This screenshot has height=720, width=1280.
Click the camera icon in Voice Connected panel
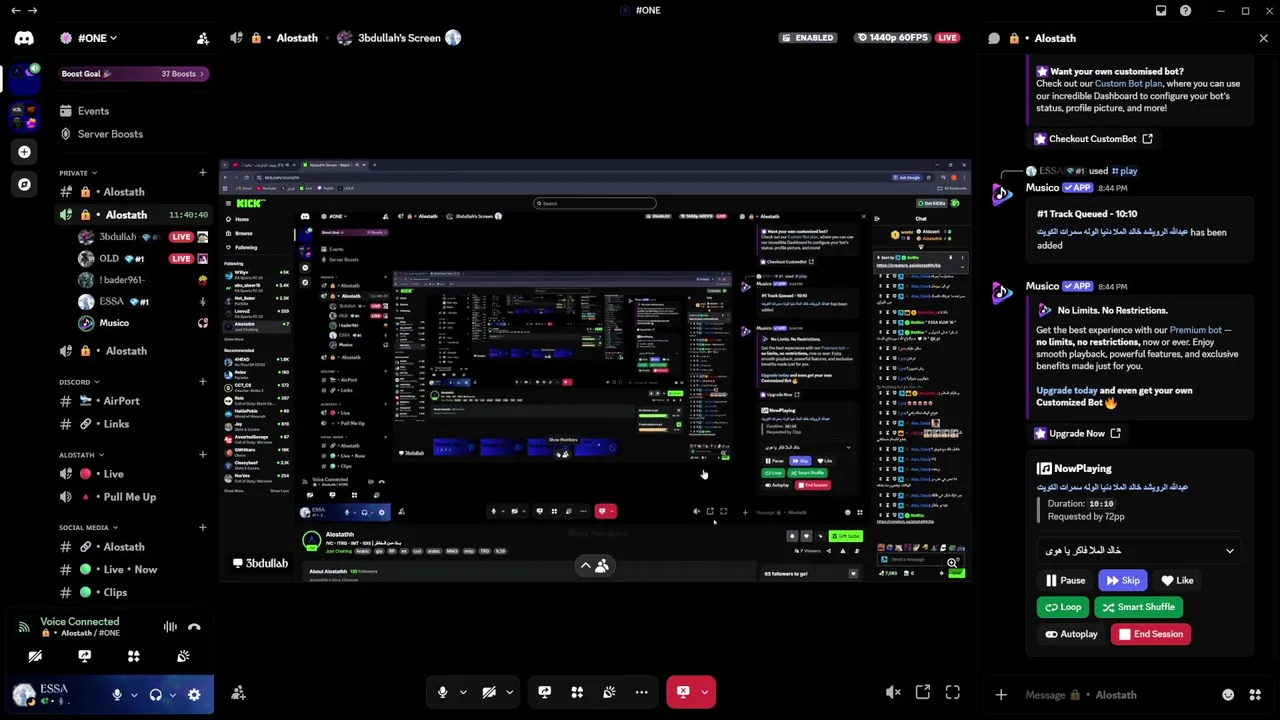(35, 656)
